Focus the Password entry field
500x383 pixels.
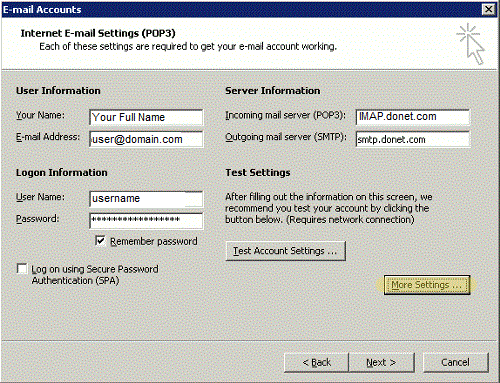[x=146, y=220]
